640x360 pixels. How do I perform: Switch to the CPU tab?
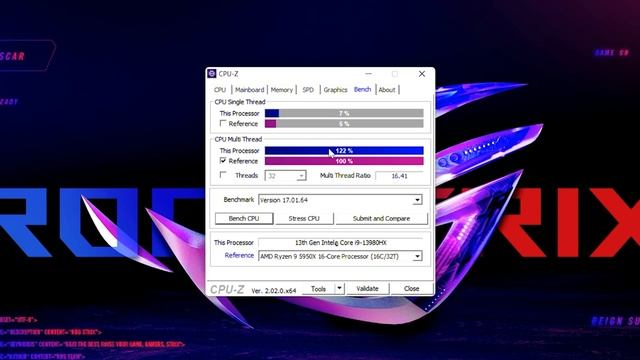(x=220, y=90)
